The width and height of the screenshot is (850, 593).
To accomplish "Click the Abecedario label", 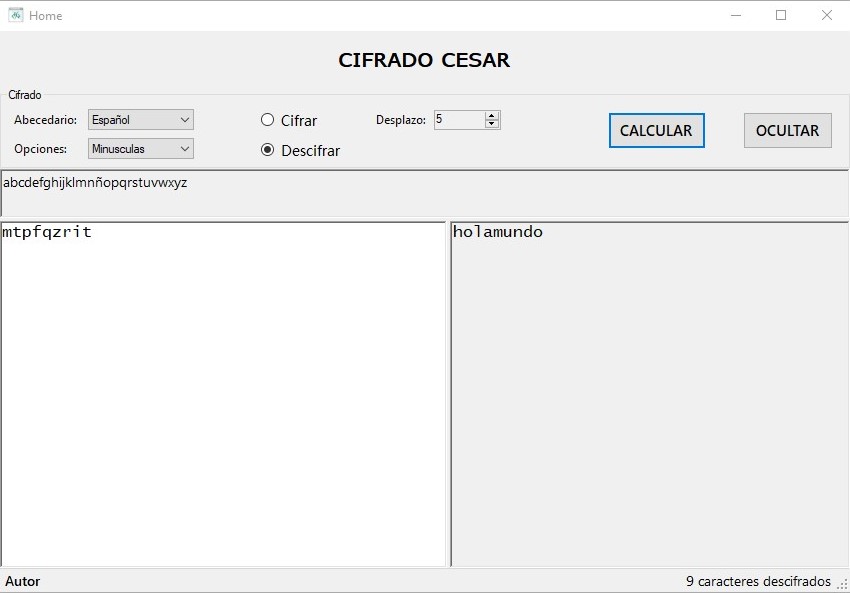I will (46, 120).
